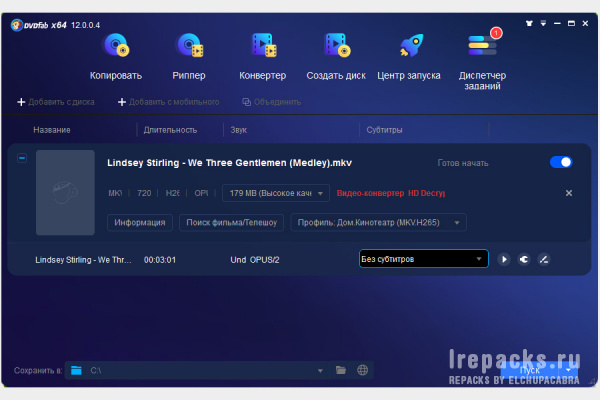Play the preview of the title
The image size is (600, 400).
504,260
